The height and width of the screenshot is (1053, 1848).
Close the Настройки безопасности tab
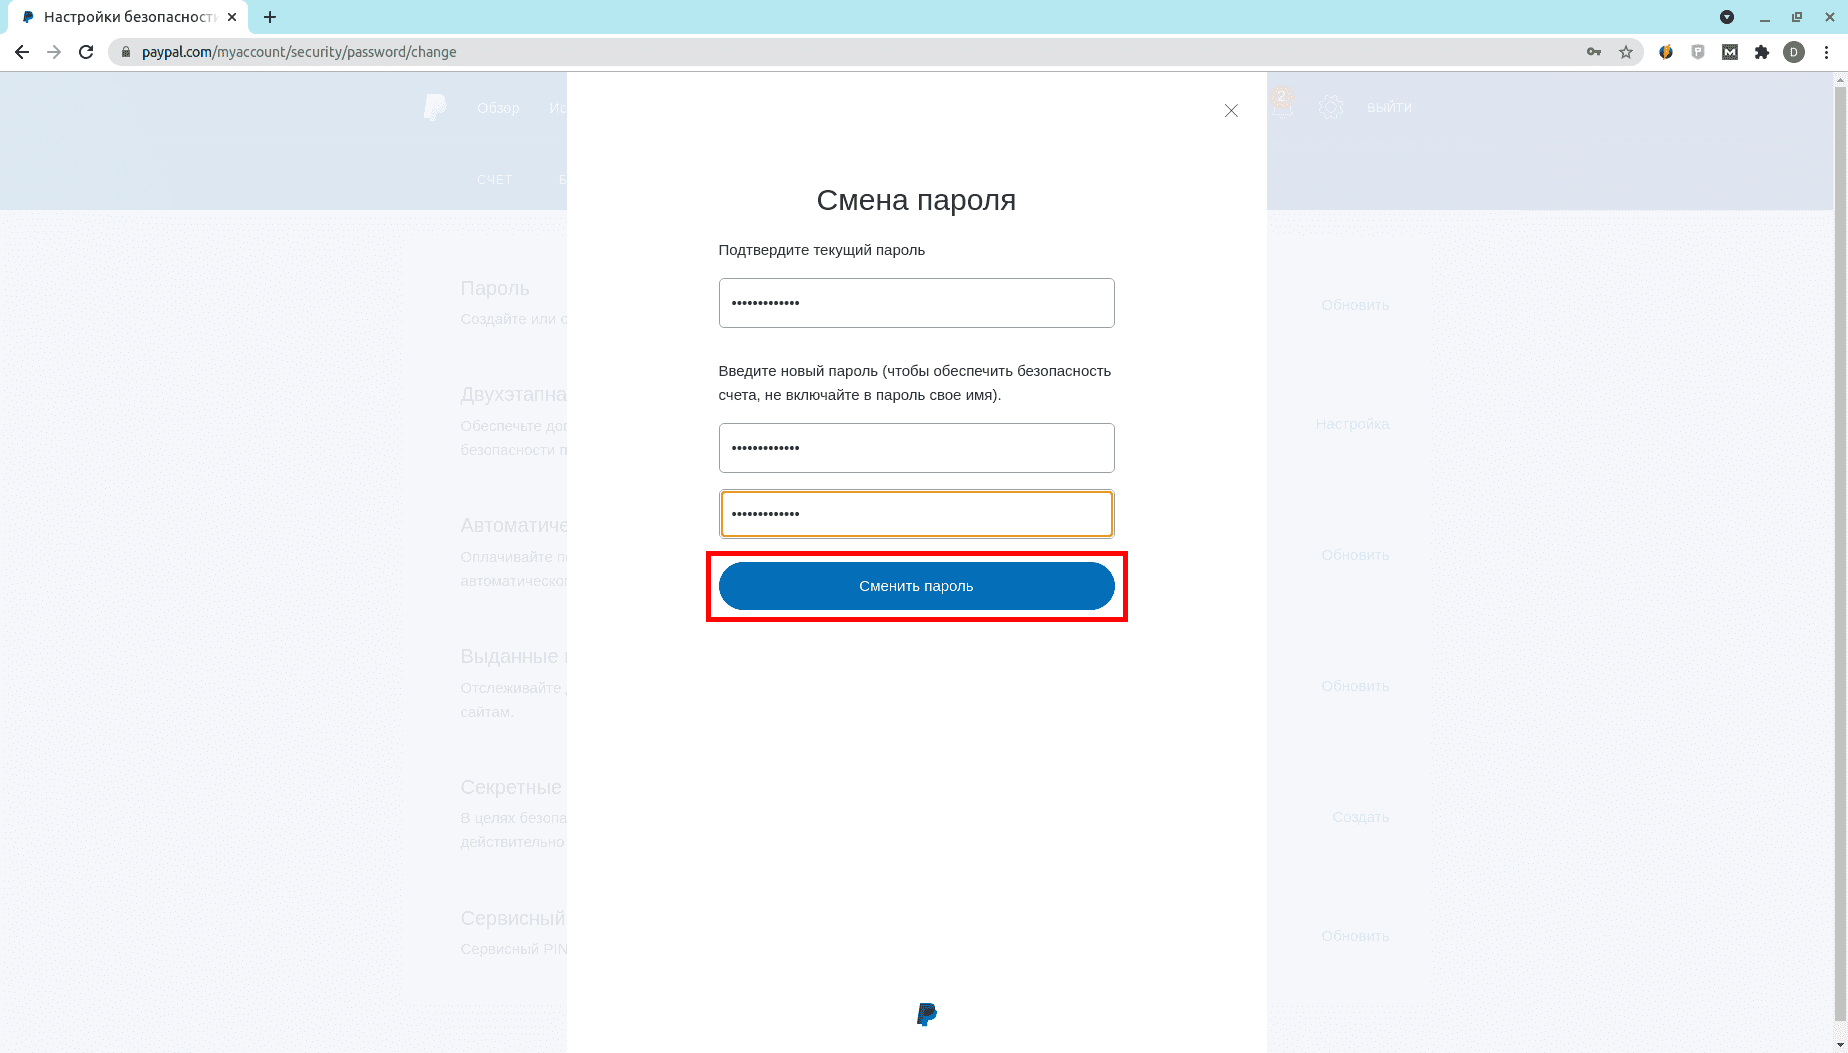pos(232,17)
